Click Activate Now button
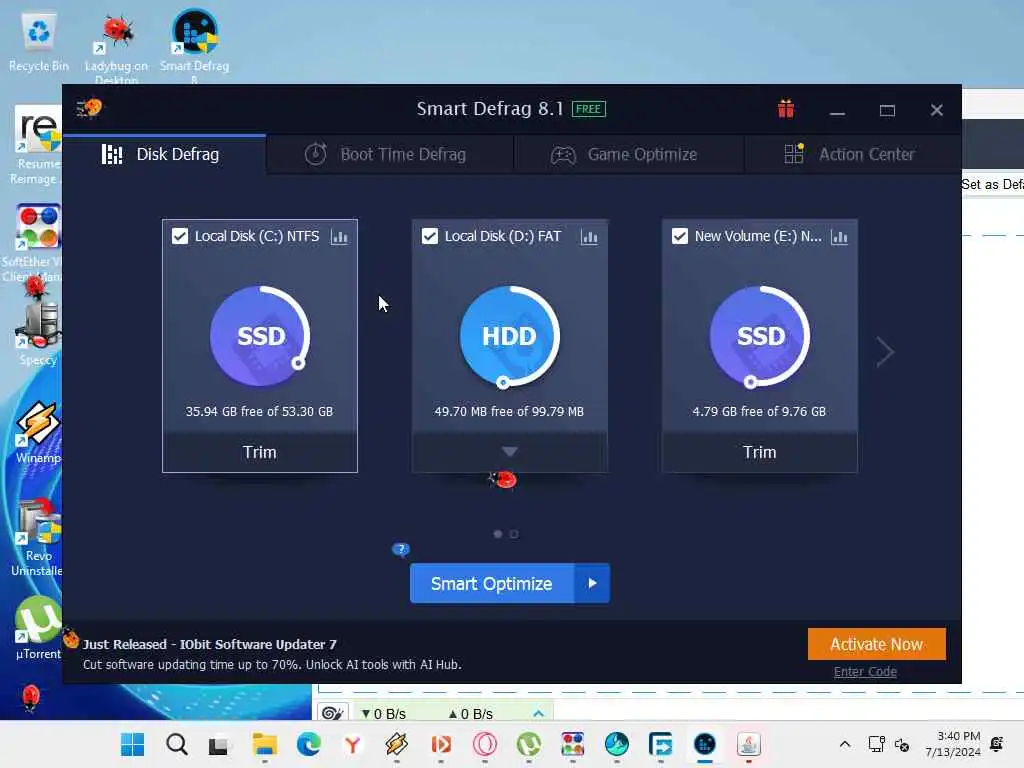1024x768 pixels. point(876,644)
